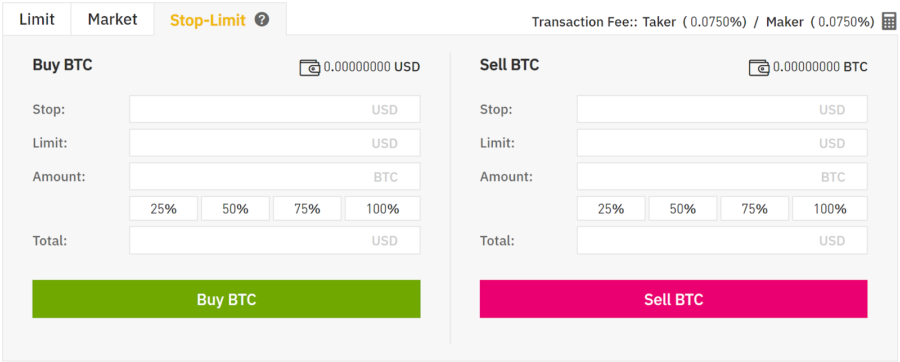900x362 pixels.
Task: Select the Stop-Limit tab
Action: point(208,20)
